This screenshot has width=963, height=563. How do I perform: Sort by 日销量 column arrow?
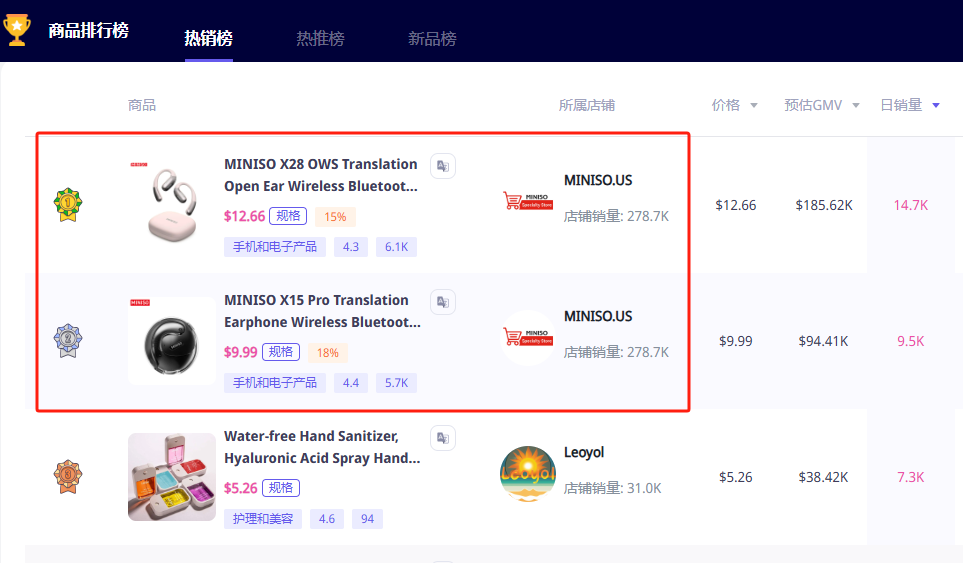coord(935,106)
